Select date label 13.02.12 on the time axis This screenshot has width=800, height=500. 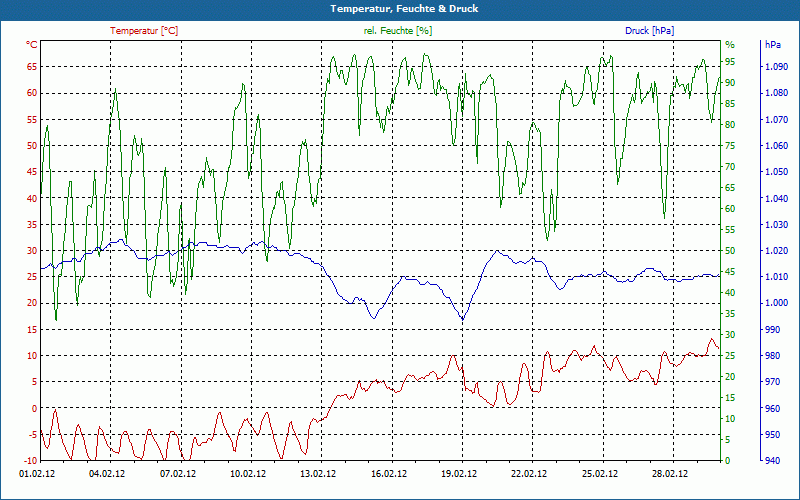(318, 474)
